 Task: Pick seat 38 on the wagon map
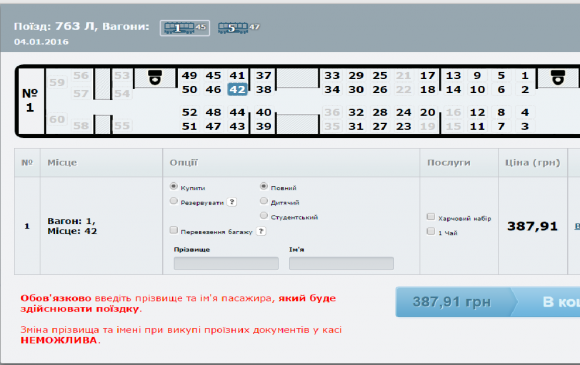coord(264,89)
